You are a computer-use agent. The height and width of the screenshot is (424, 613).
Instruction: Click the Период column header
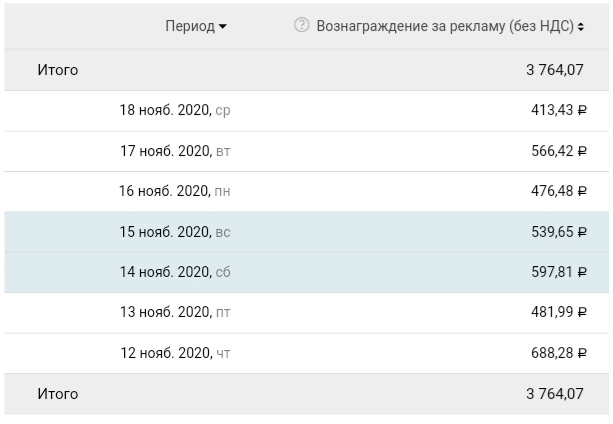tap(190, 27)
